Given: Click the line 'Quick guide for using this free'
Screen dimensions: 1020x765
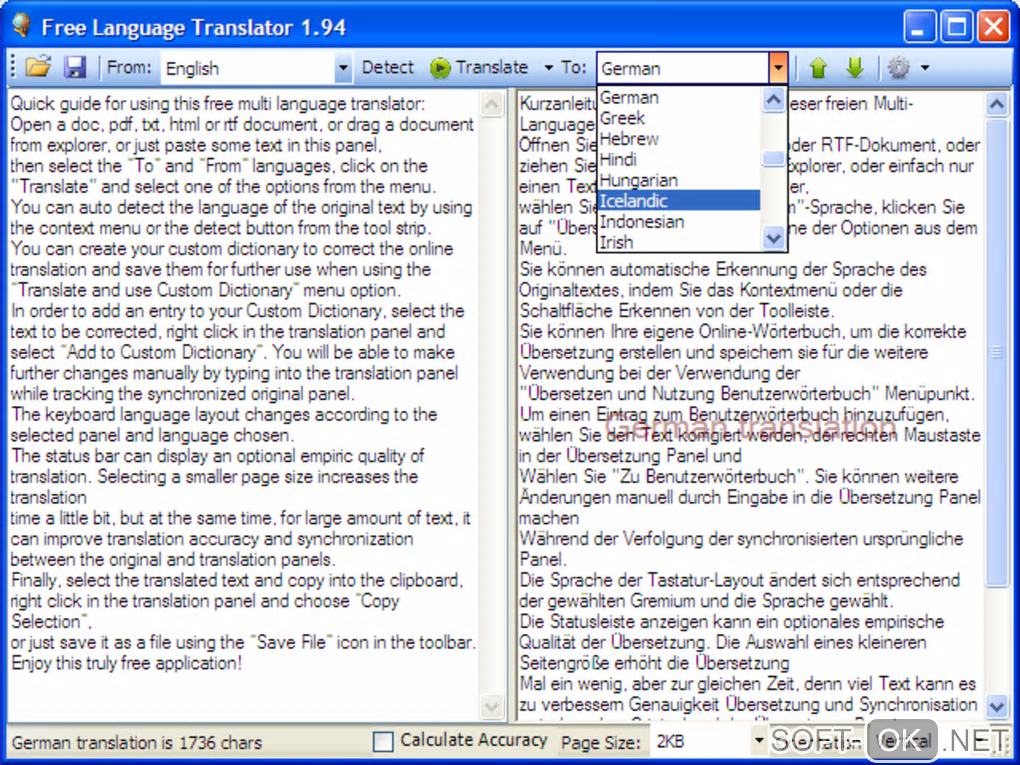Looking at the screenshot, I should (x=218, y=103).
